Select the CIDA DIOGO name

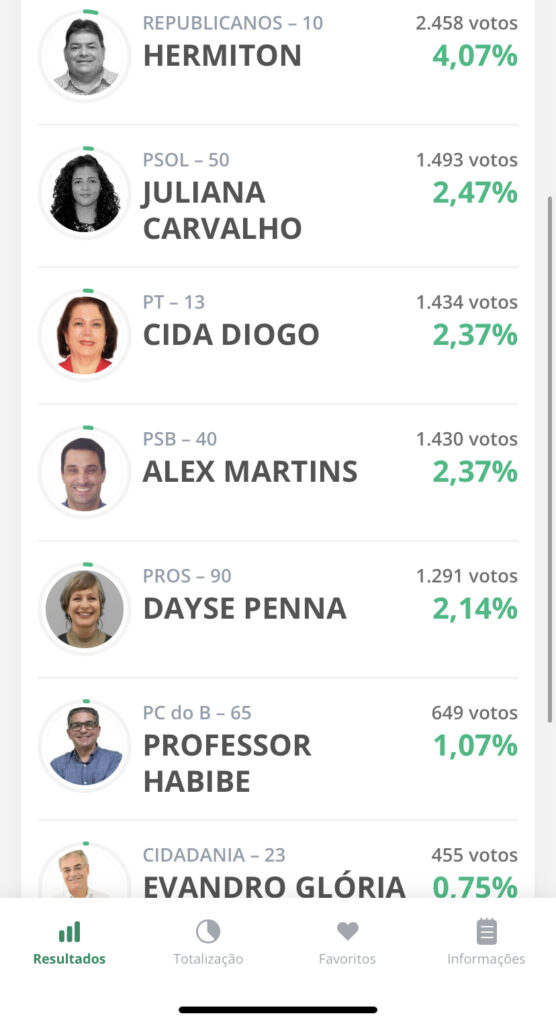[231, 335]
